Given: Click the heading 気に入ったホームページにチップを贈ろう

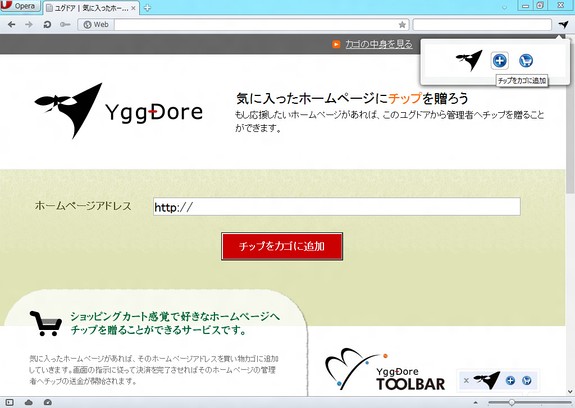Looking at the screenshot, I should [352, 98].
